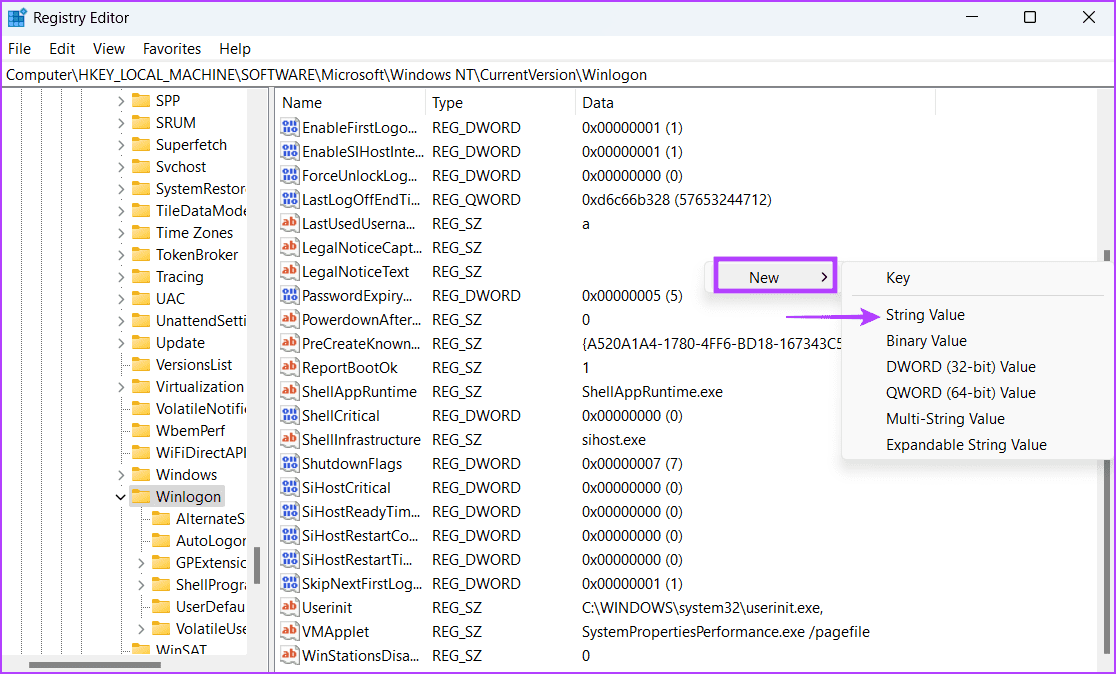
Task: Click the Registry Editor app icon in title bar
Action: (17, 17)
